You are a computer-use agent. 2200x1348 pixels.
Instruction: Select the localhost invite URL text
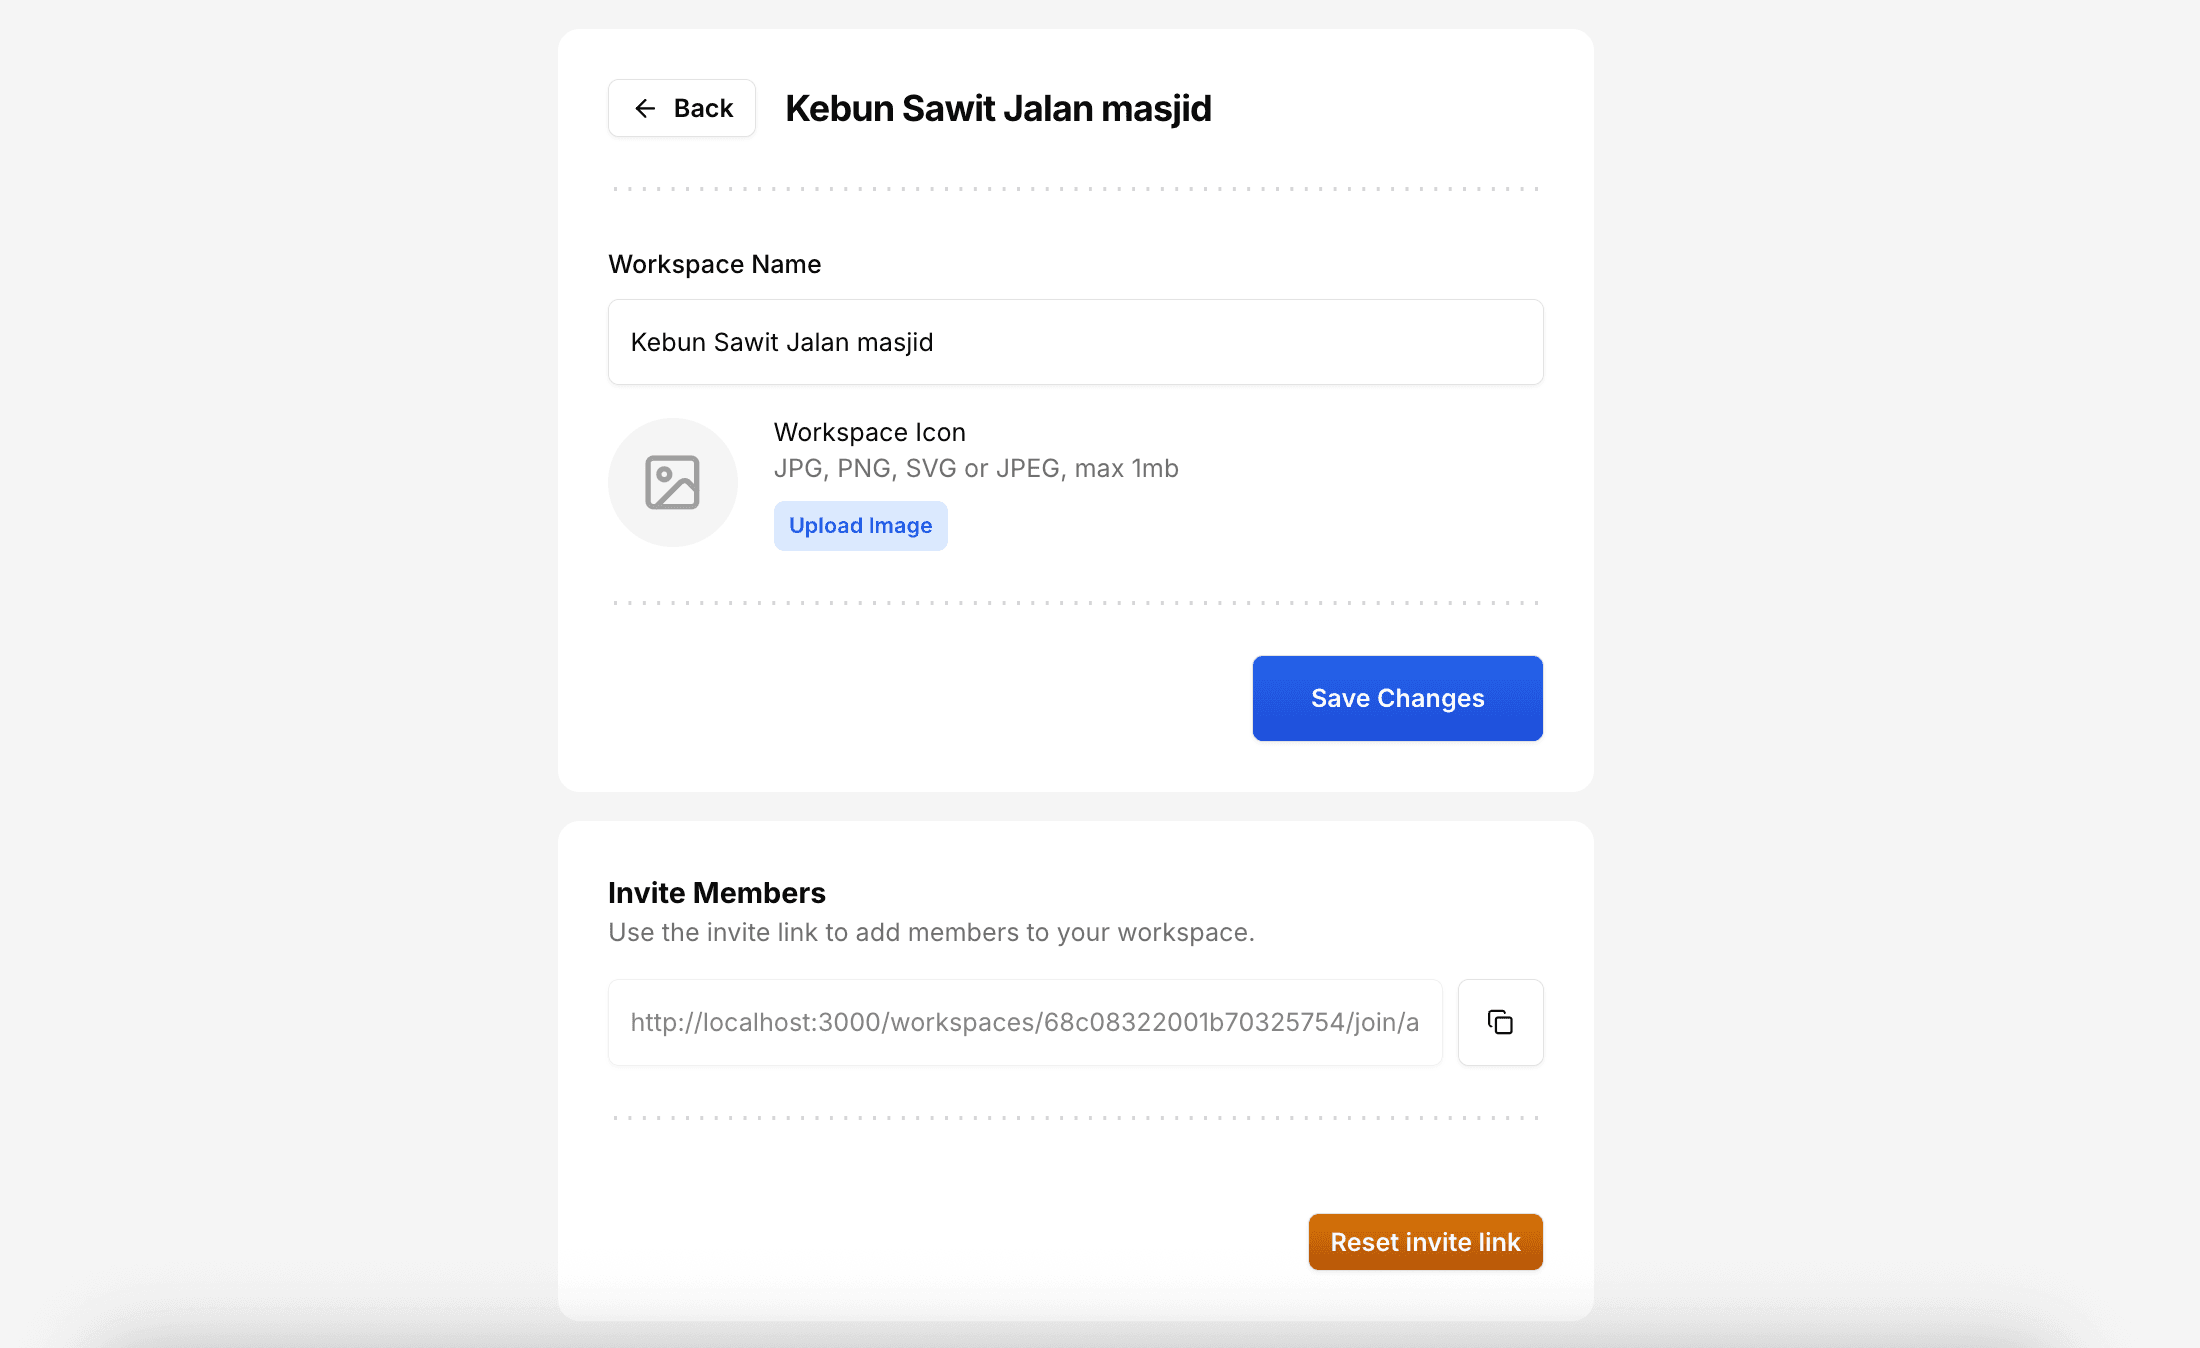click(x=1024, y=1022)
